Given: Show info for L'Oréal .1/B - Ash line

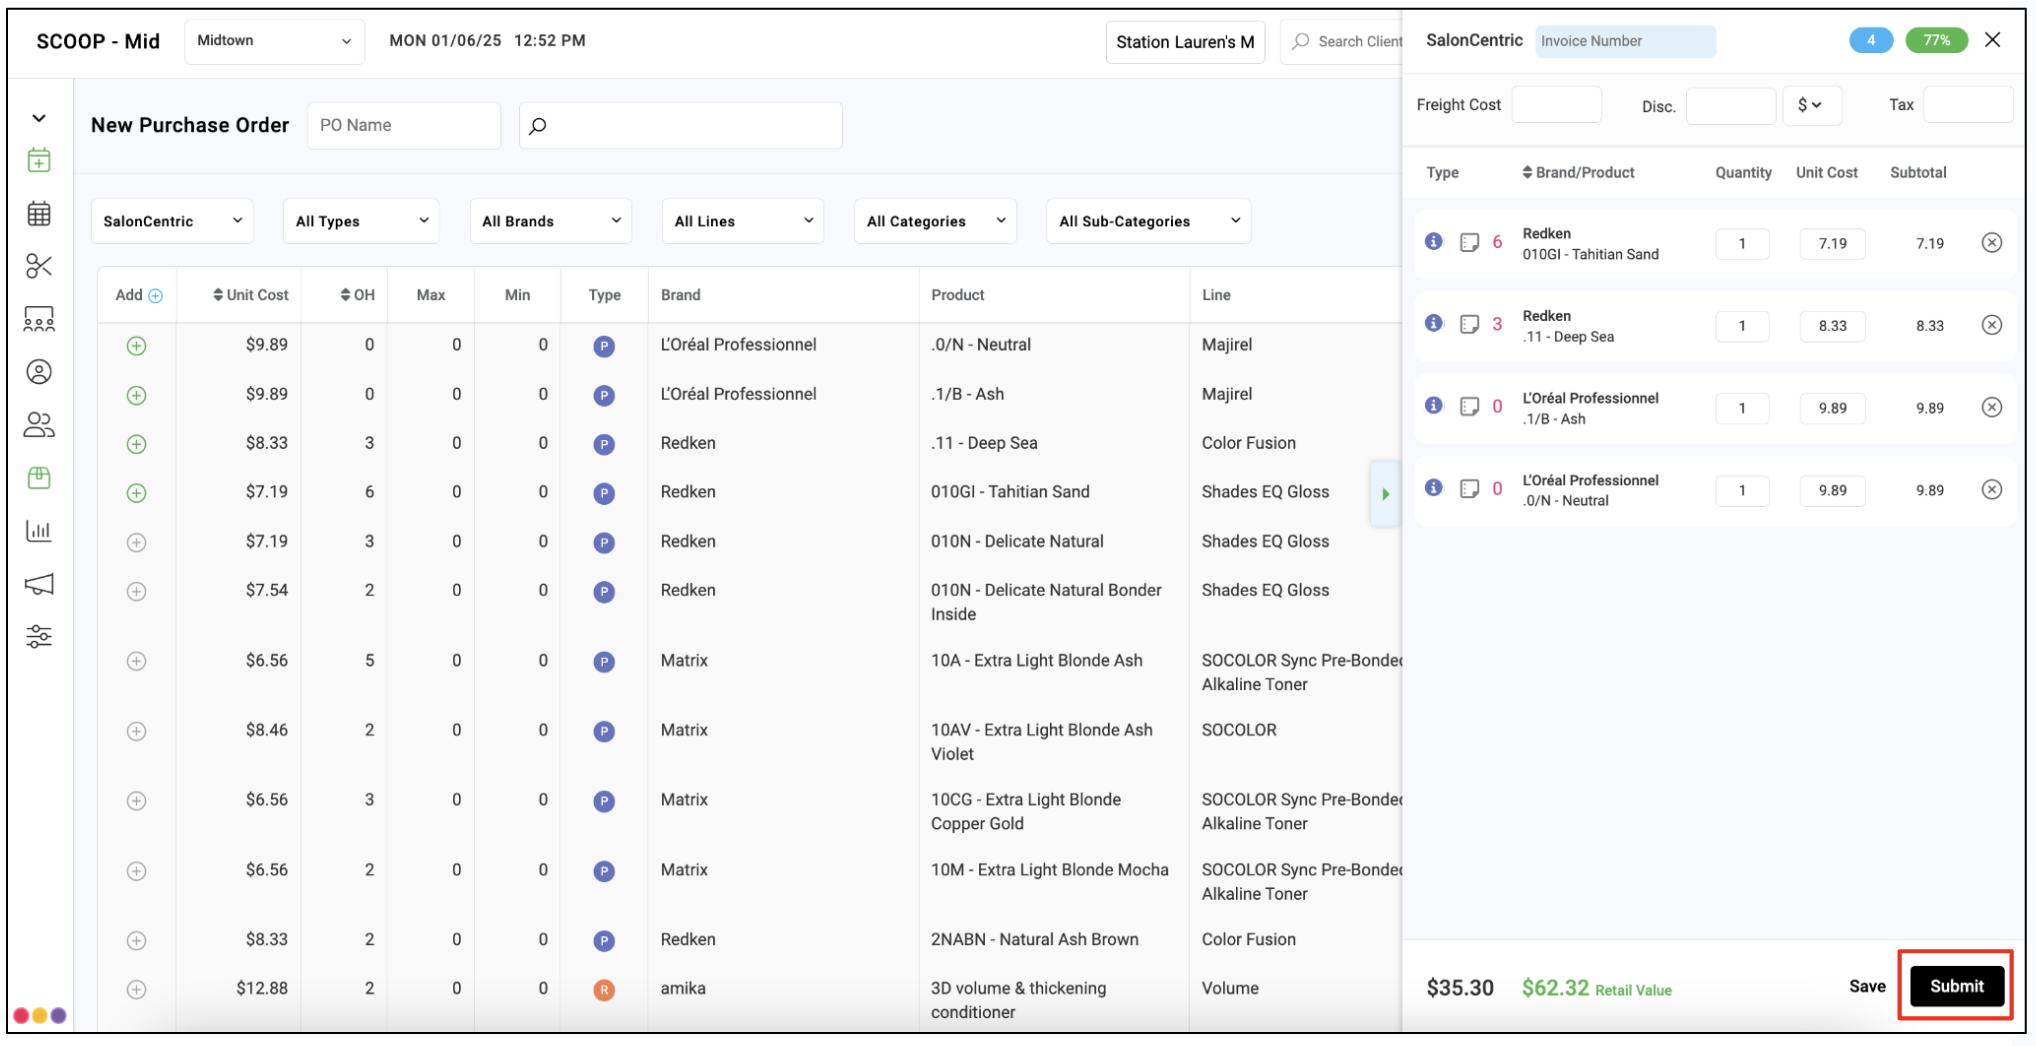Looking at the screenshot, I should click(1434, 405).
